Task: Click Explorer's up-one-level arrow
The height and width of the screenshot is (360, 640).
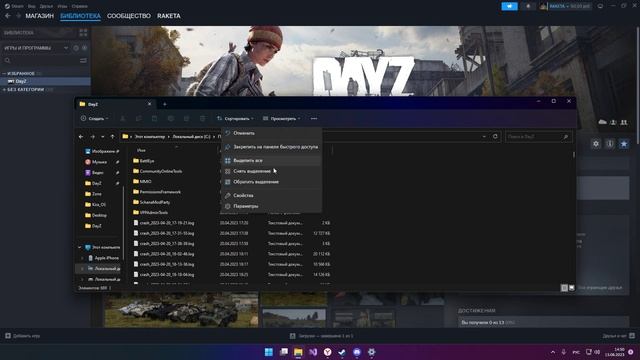Action: pyautogui.click(x=112, y=137)
